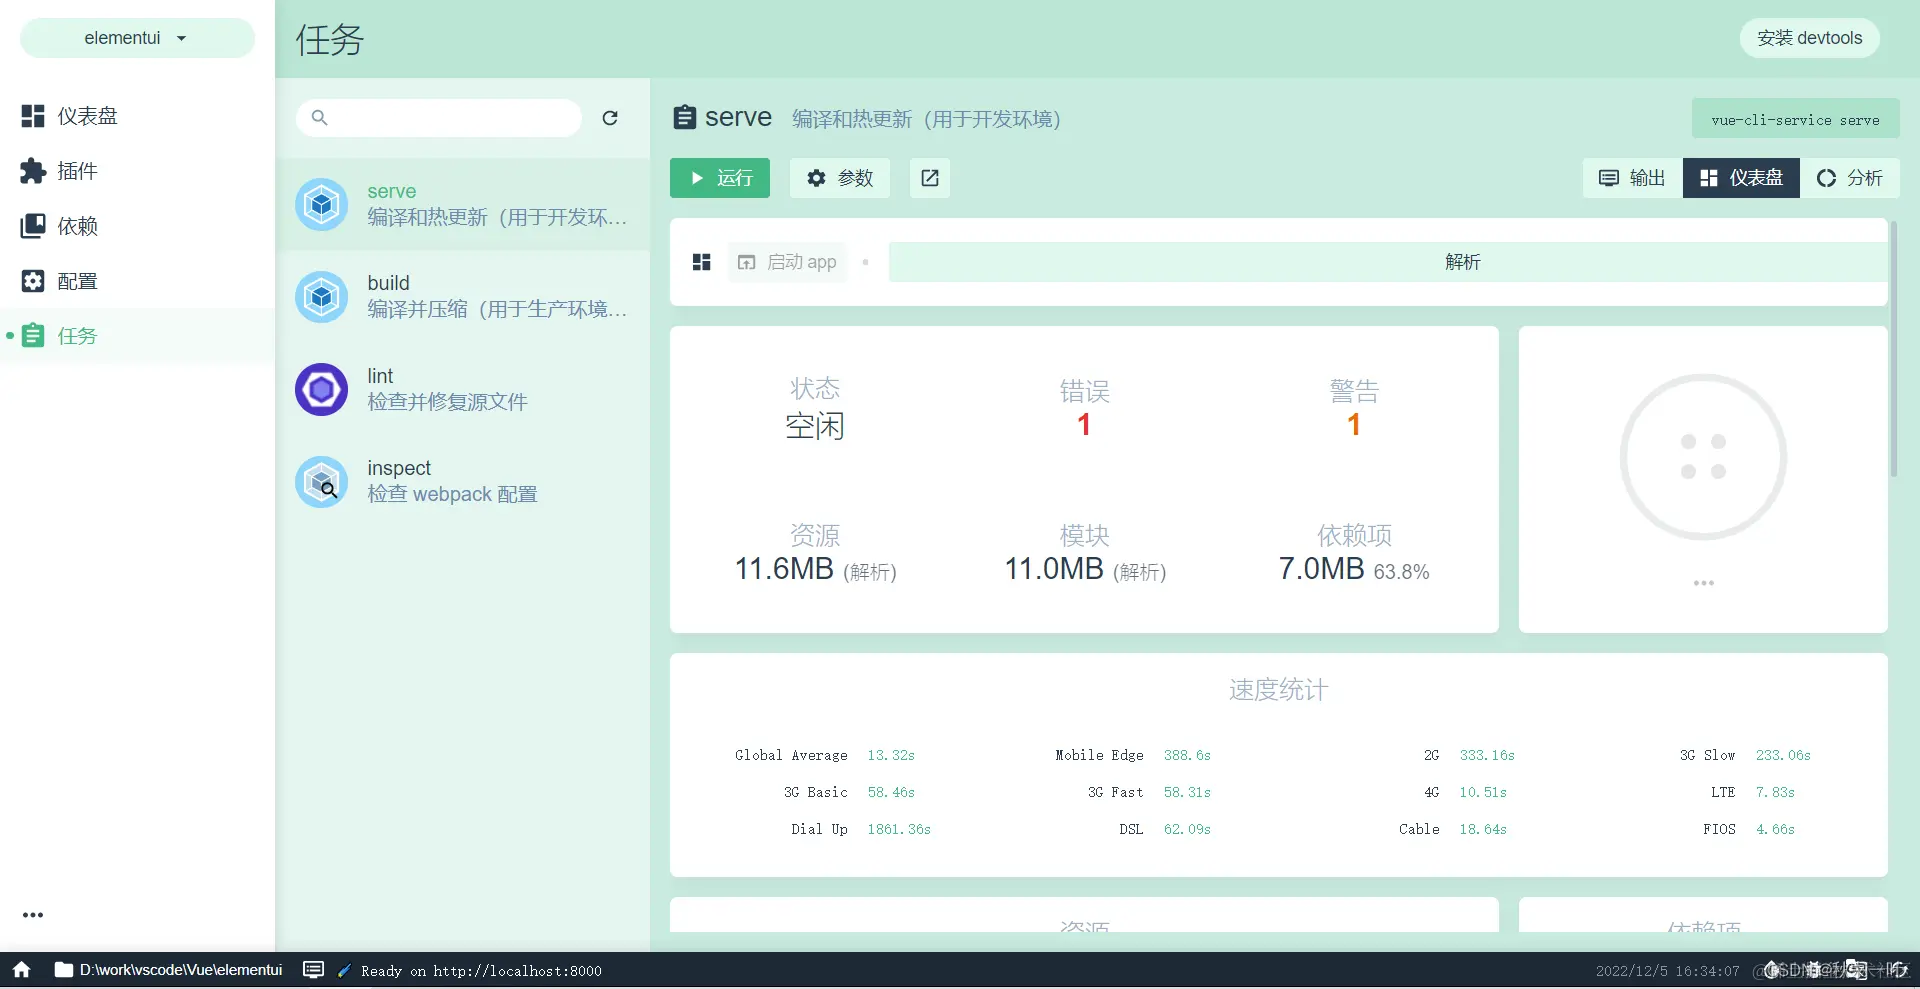Click the 2022/12/5 16:34:07 timestamp
Viewport: 1920px width, 989px height.
(1667, 971)
